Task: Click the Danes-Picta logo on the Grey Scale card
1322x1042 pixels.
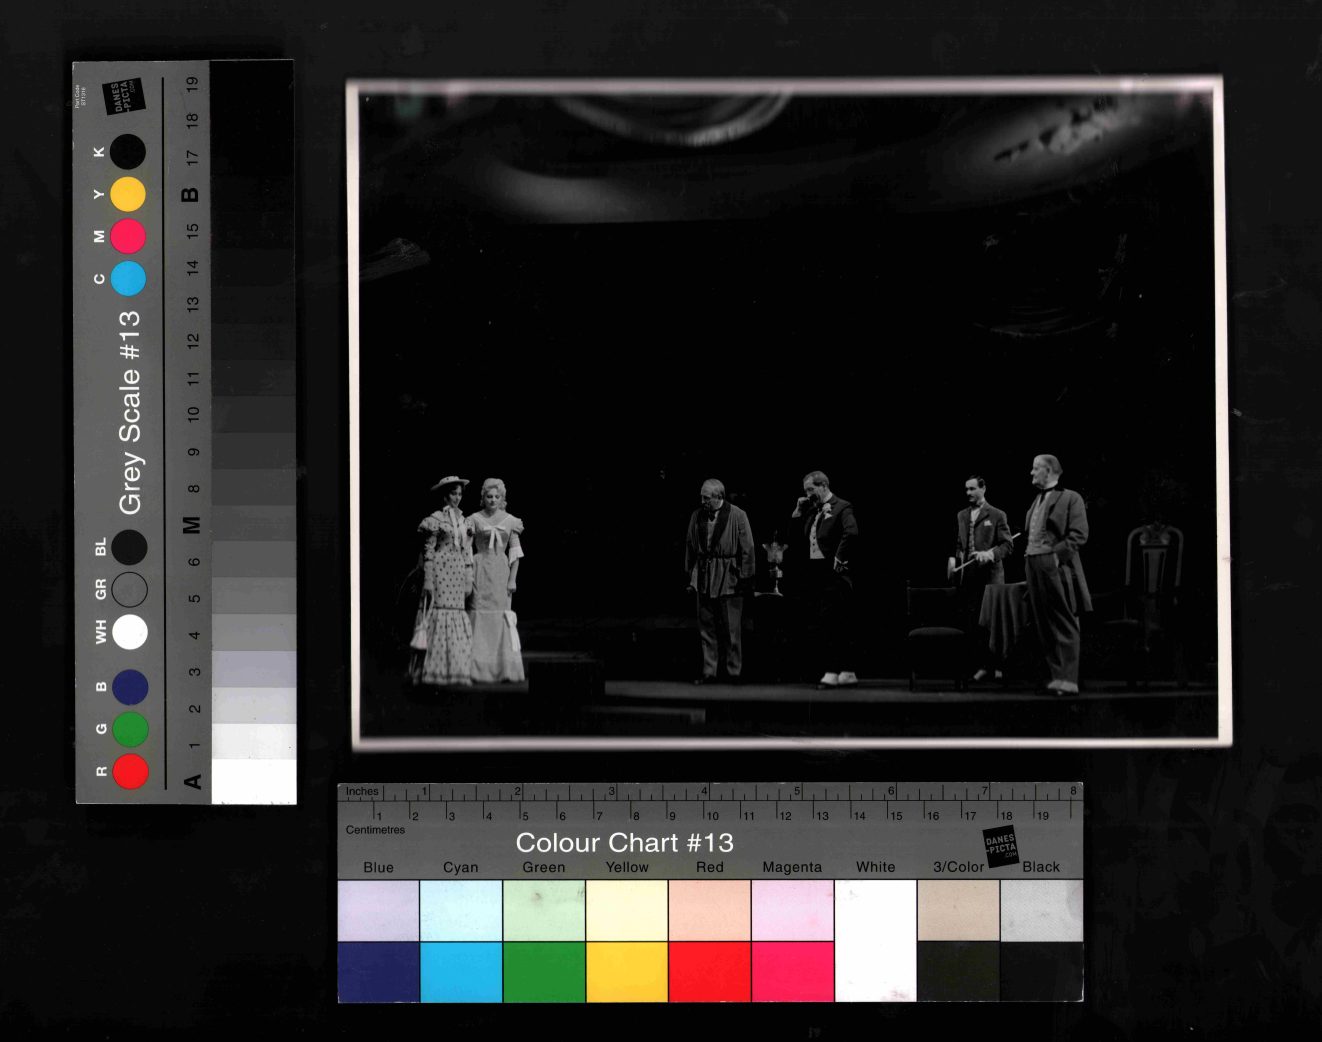Action: tap(127, 97)
